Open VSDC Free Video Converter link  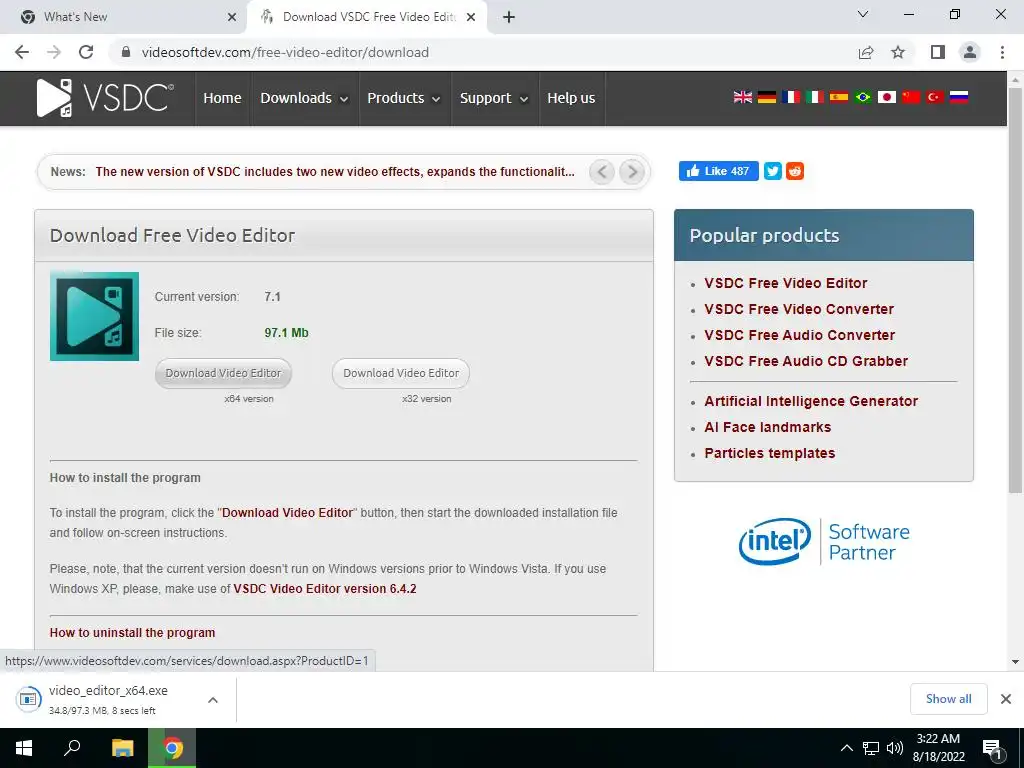[799, 309]
